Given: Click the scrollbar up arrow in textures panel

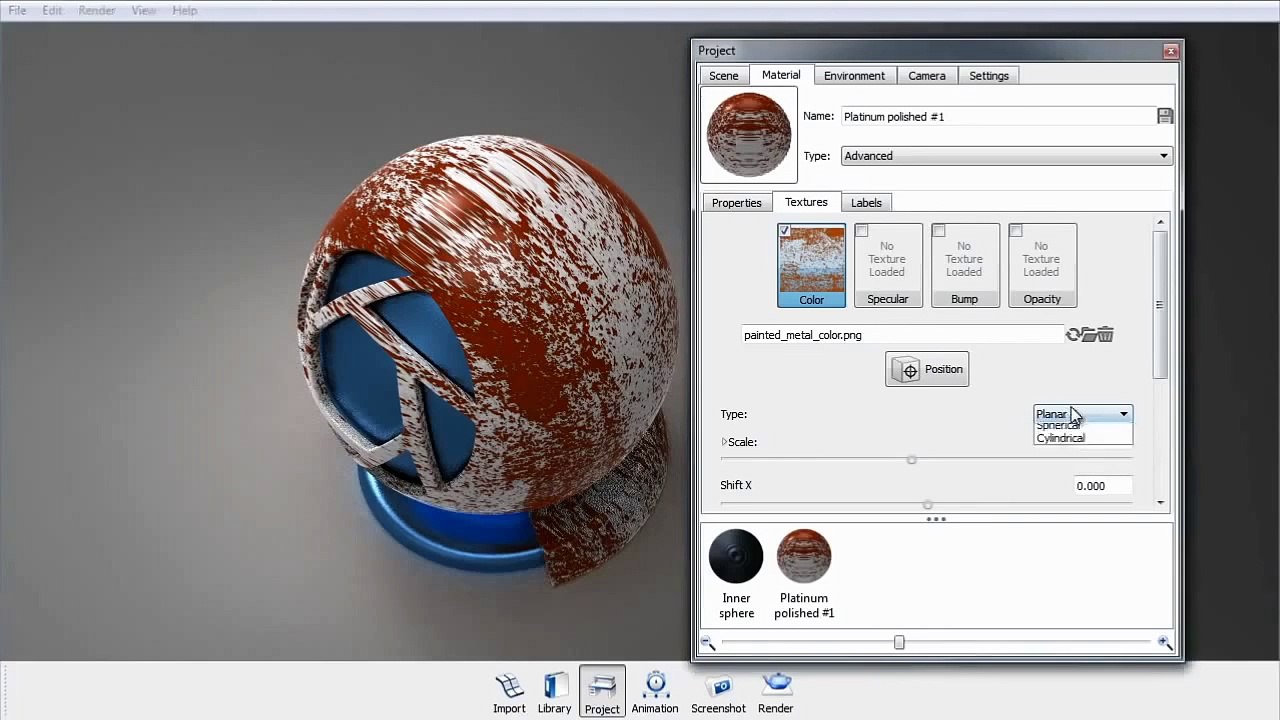Looking at the screenshot, I should [1160, 222].
